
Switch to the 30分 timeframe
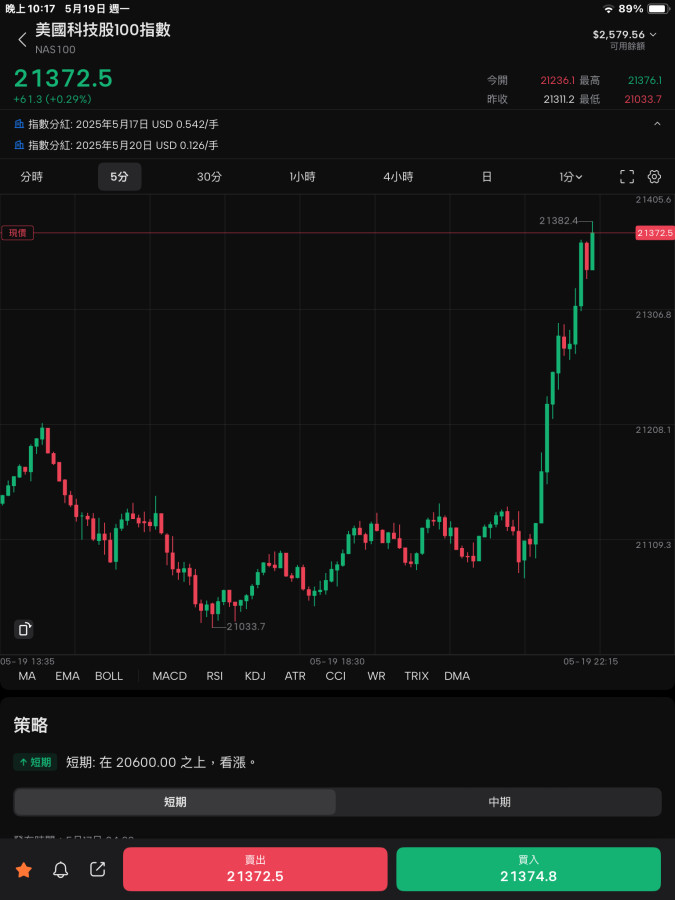pyautogui.click(x=209, y=177)
